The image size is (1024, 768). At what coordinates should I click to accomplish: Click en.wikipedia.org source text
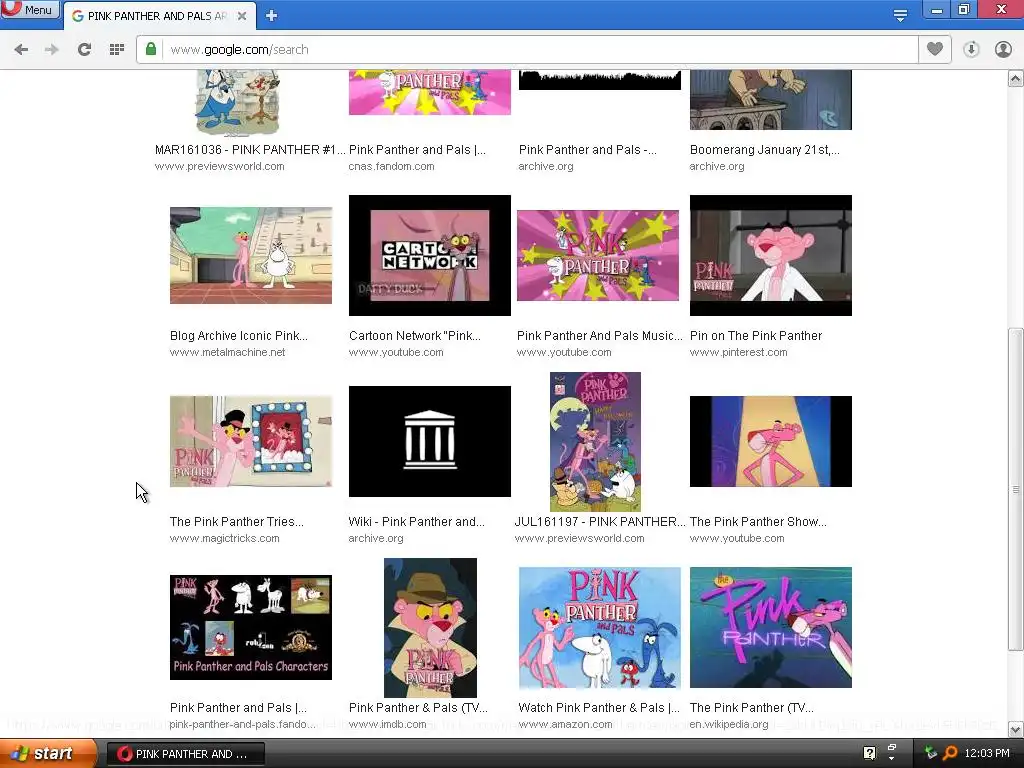729,725
